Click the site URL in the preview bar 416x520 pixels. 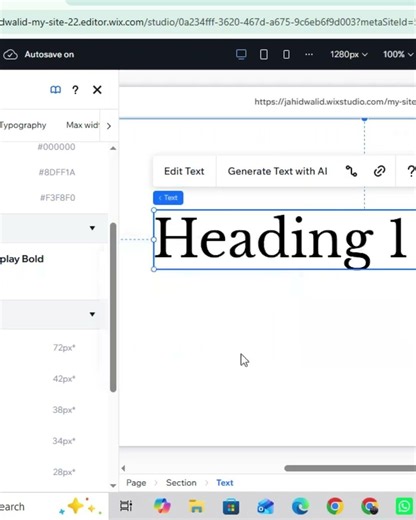point(335,102)
